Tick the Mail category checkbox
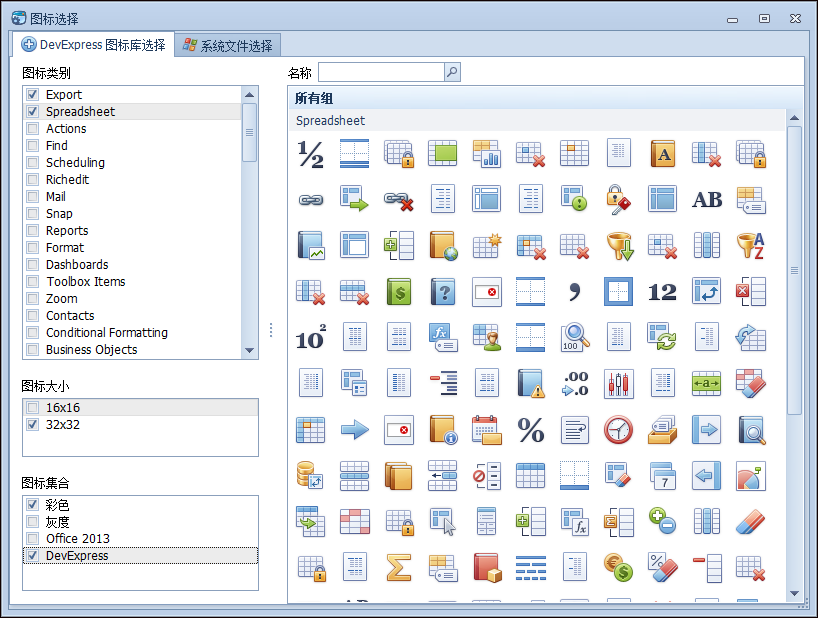The height and width of the screenshot is (618, 818). pos(32,197)
